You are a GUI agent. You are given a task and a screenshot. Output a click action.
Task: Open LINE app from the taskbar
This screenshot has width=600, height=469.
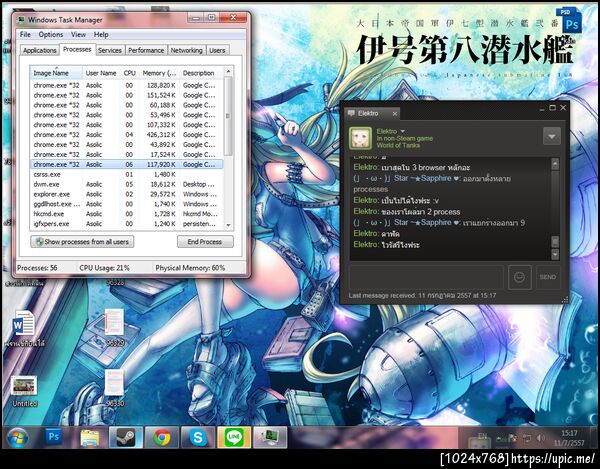pyautogui.click(x=234, y=438)
